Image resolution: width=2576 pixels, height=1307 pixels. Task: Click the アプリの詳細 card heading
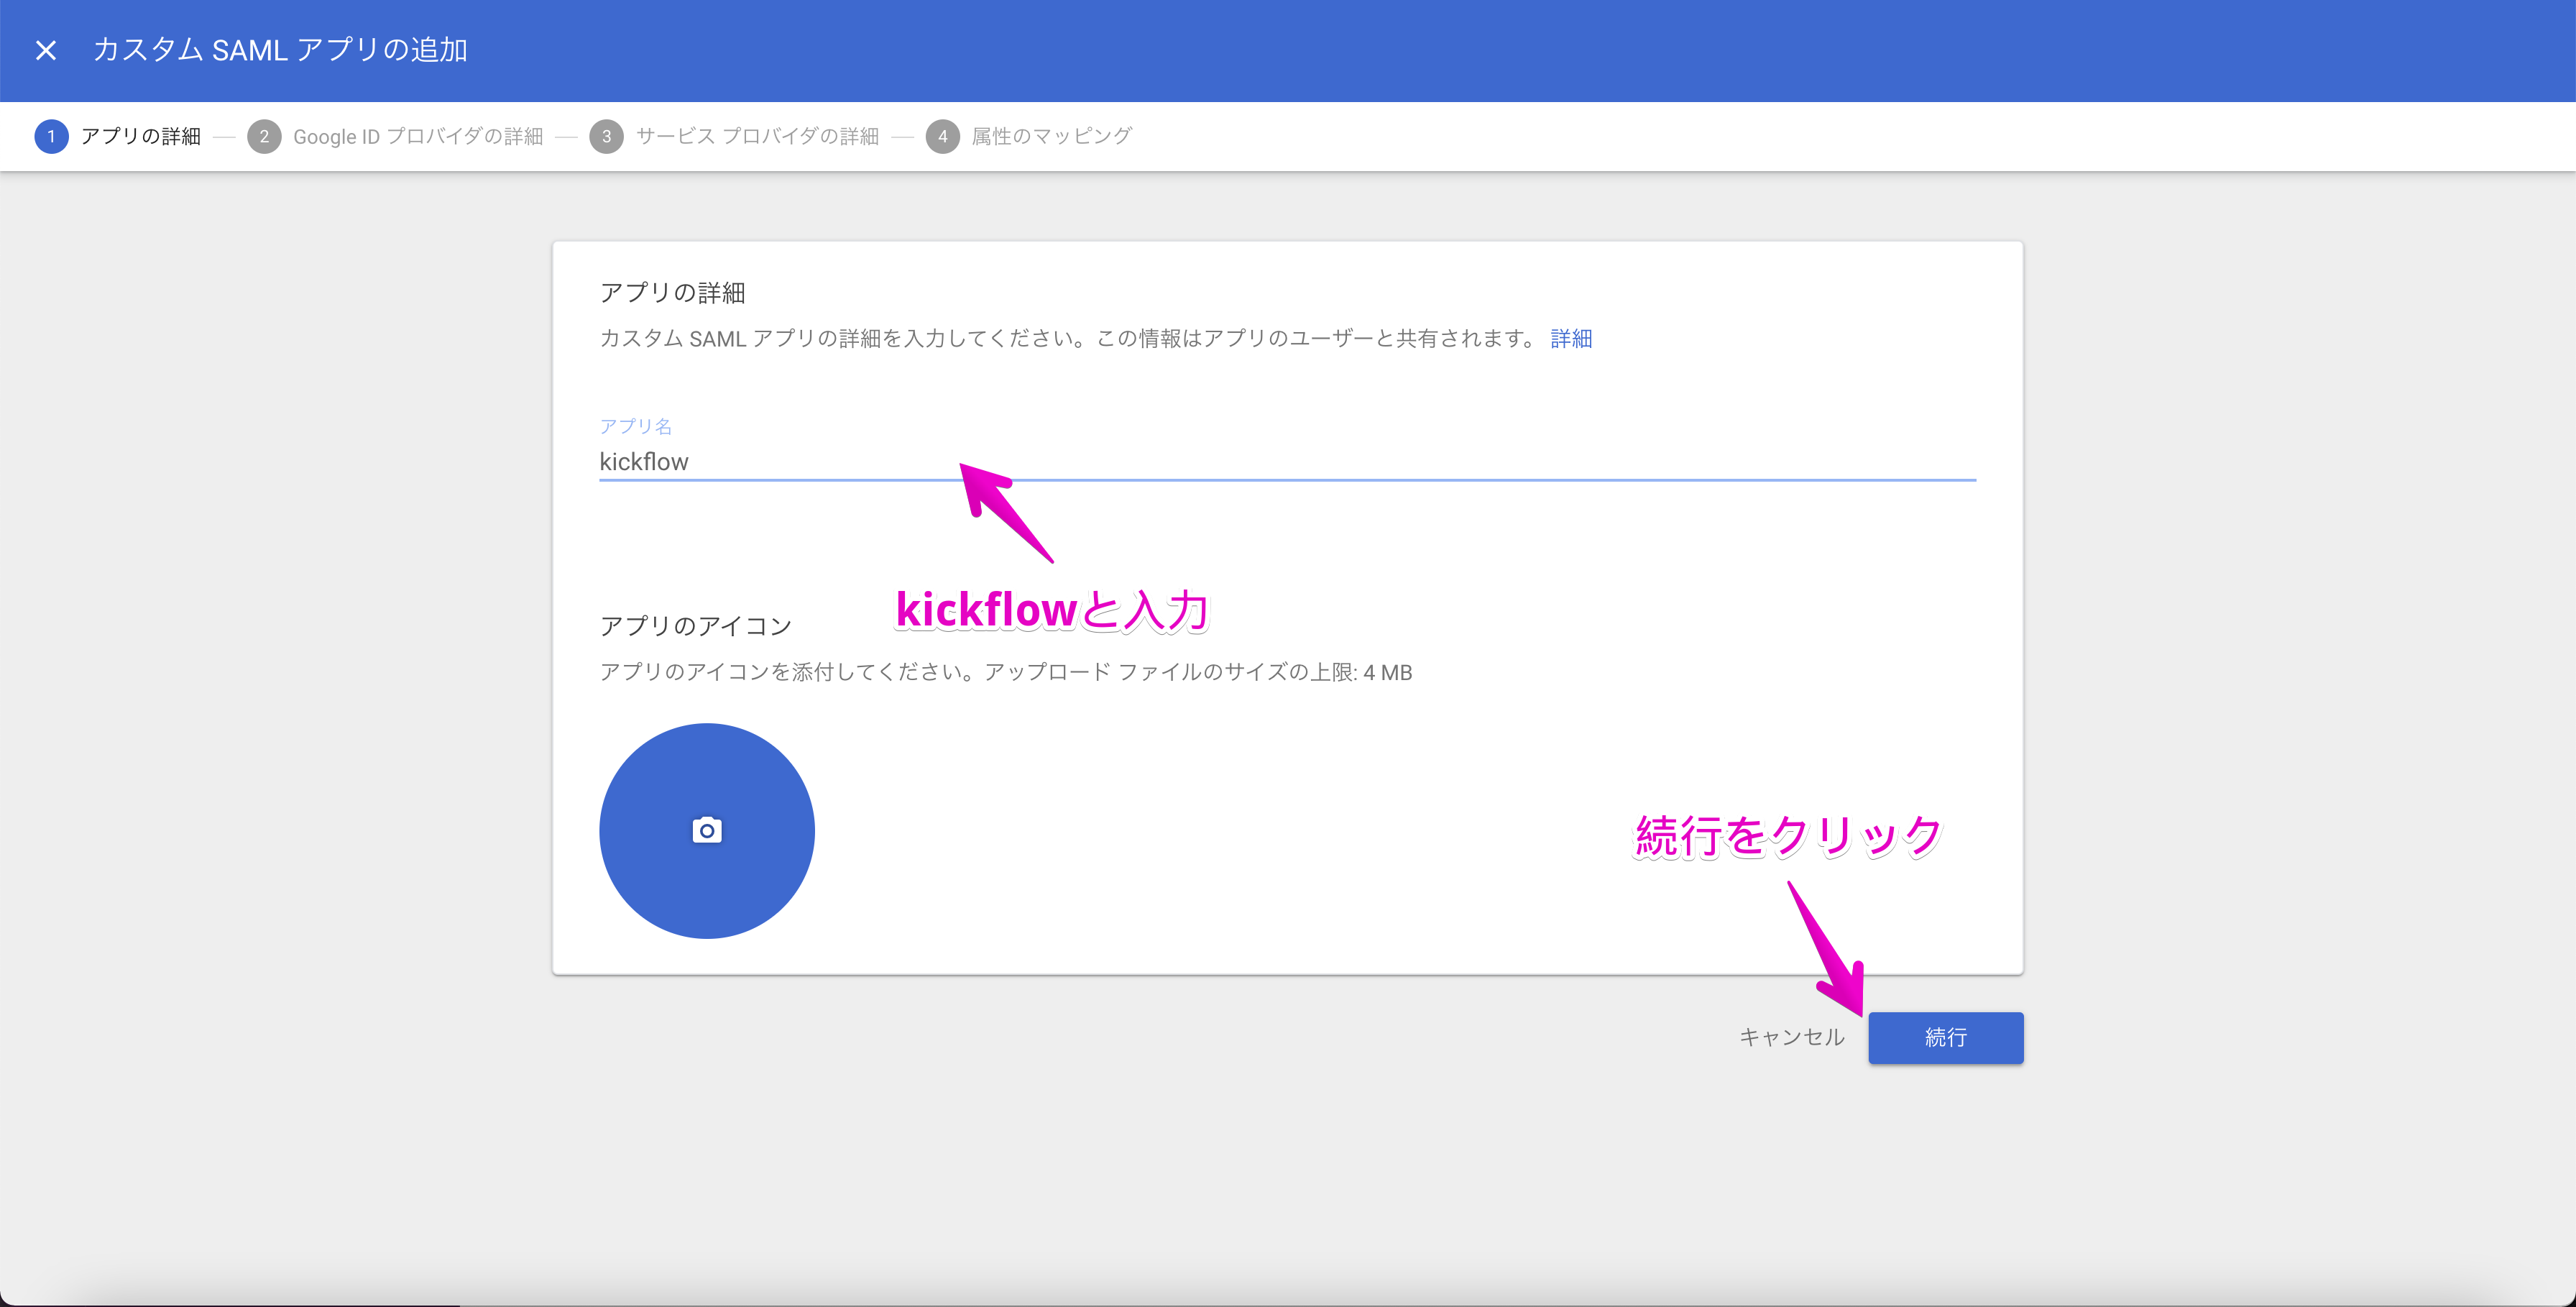click(x=672, y=293)
